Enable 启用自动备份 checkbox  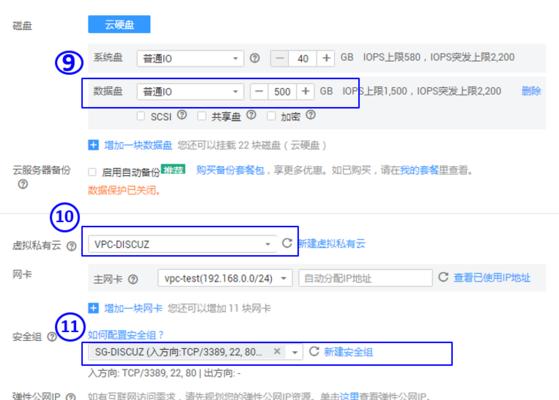[92, 172]
